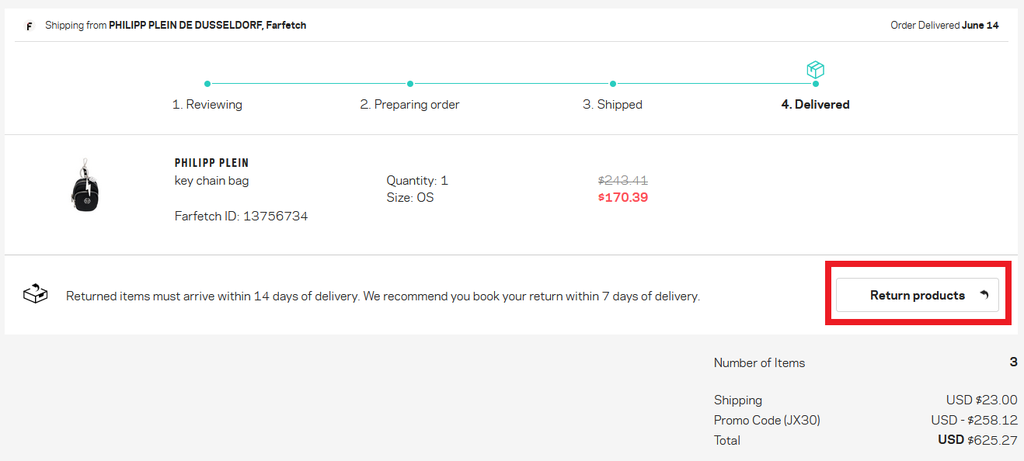Click the sale price $170.39
This screenshot has width=1024, height=461.
tap(623, 197)
